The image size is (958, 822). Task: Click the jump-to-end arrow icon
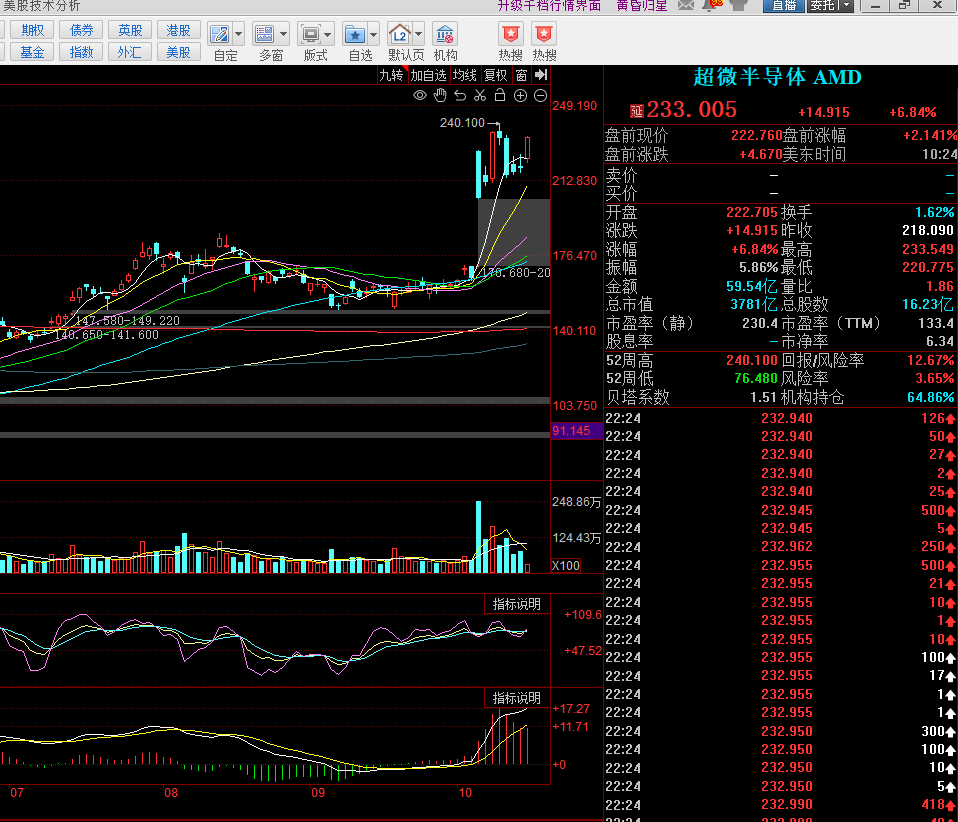[x=541, y=75]
